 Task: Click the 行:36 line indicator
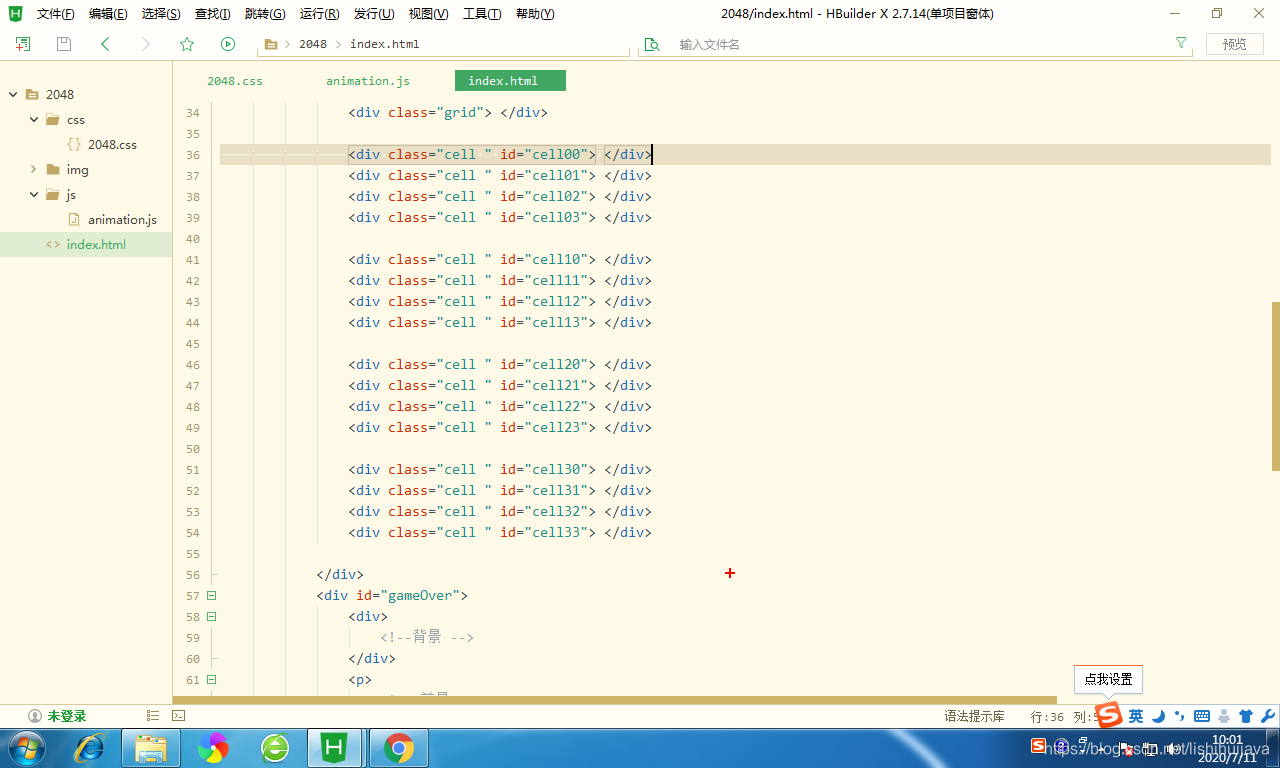(1048, 716)
